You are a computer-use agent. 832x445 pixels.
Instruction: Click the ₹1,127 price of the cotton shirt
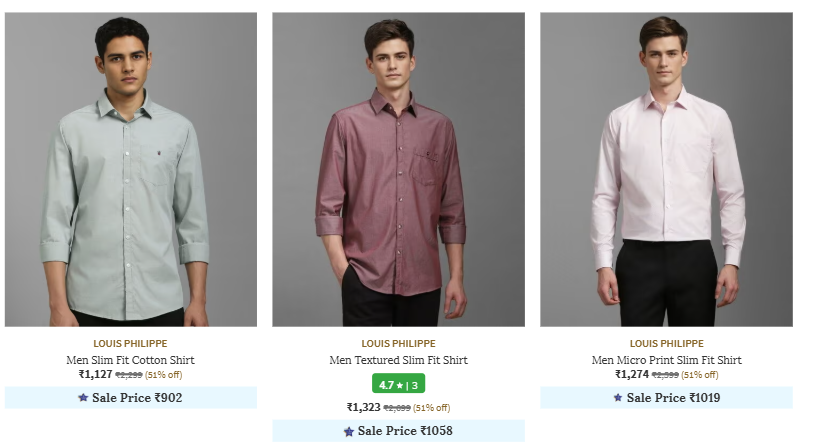(96, 375)
